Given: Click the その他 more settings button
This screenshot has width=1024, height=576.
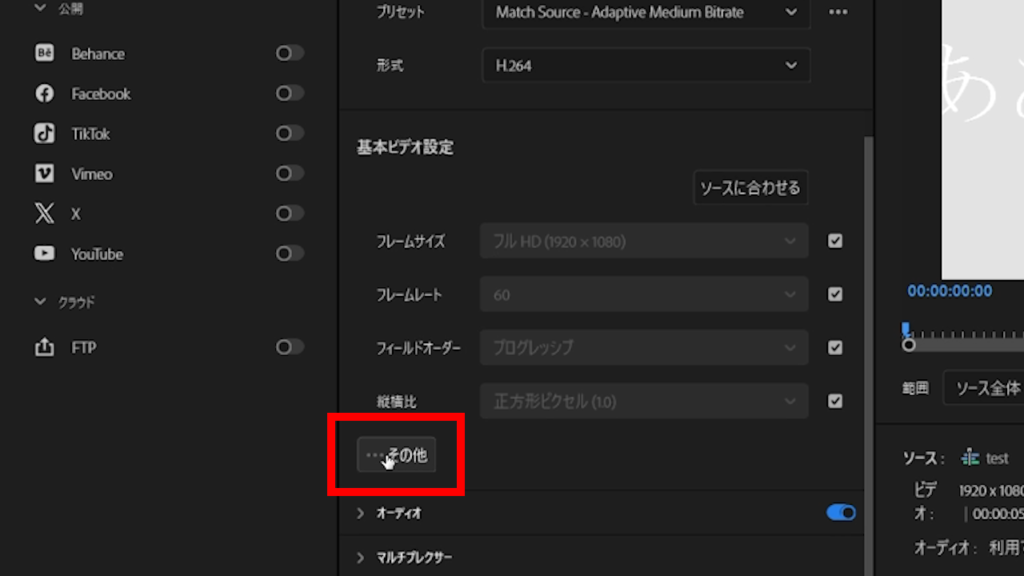Looking at the screenshot, I should tap(396, 455).
